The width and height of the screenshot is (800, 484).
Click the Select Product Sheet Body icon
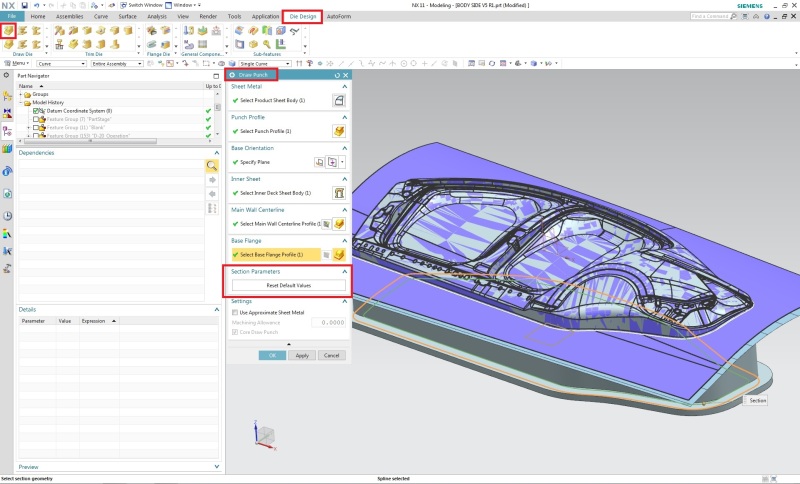(x=339, y=100)
